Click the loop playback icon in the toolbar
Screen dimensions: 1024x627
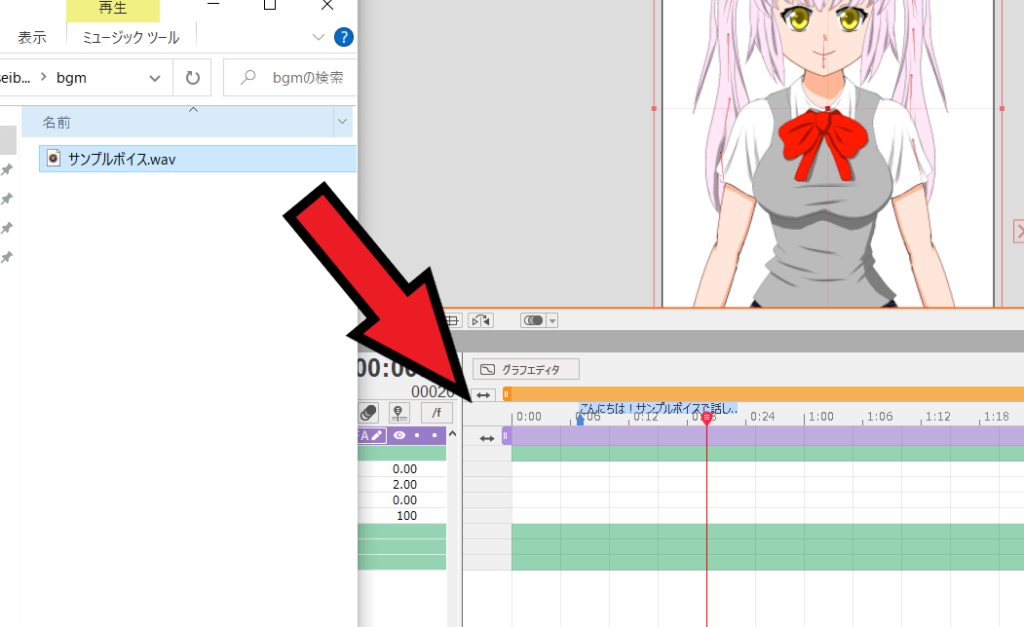pyautogui.click(x=482, y=320)
